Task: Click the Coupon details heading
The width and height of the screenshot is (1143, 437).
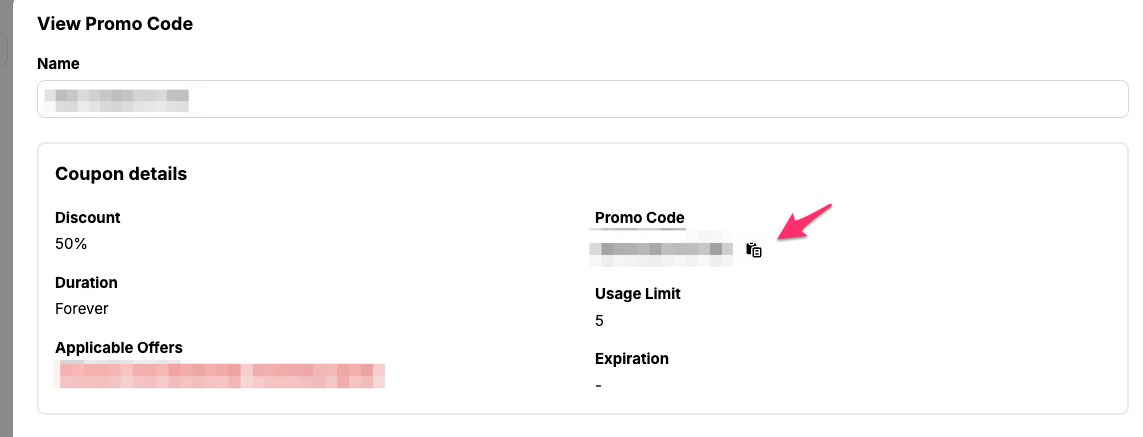Action: [x=121, y=174]
